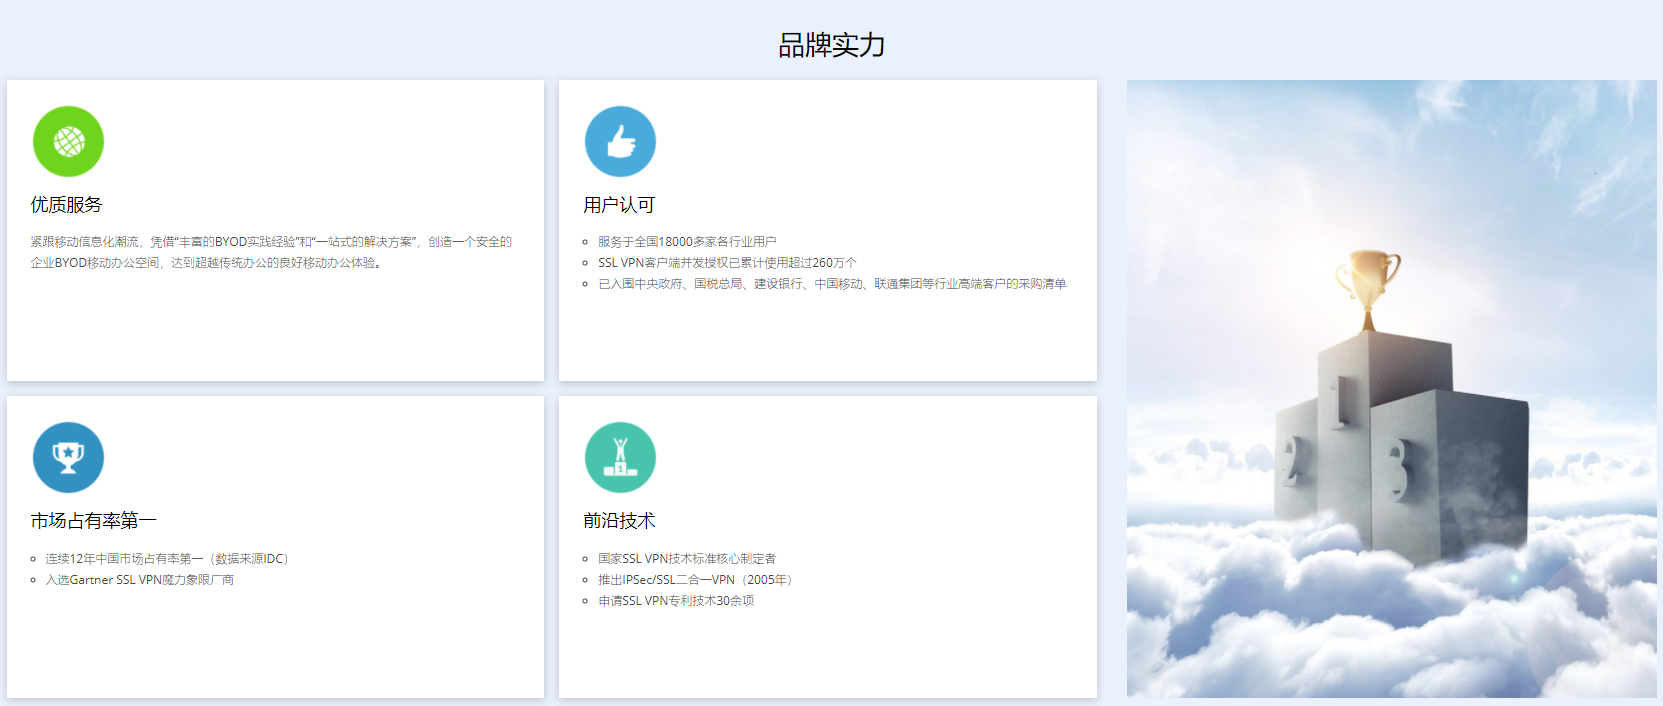The image size is (1663, 706).
Task: Click the 前沿技术 heading
Action: pos(619,521)
